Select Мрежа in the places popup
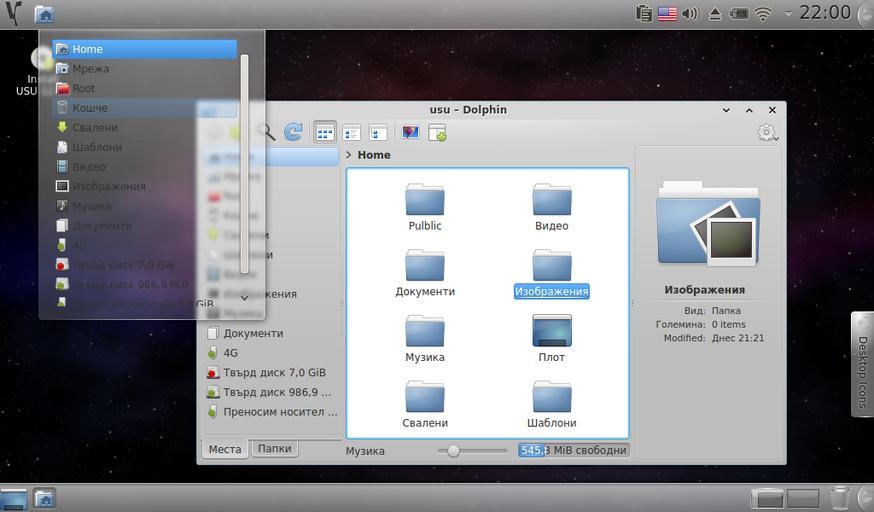Screen dimensions: 874x512 point(90,69)
